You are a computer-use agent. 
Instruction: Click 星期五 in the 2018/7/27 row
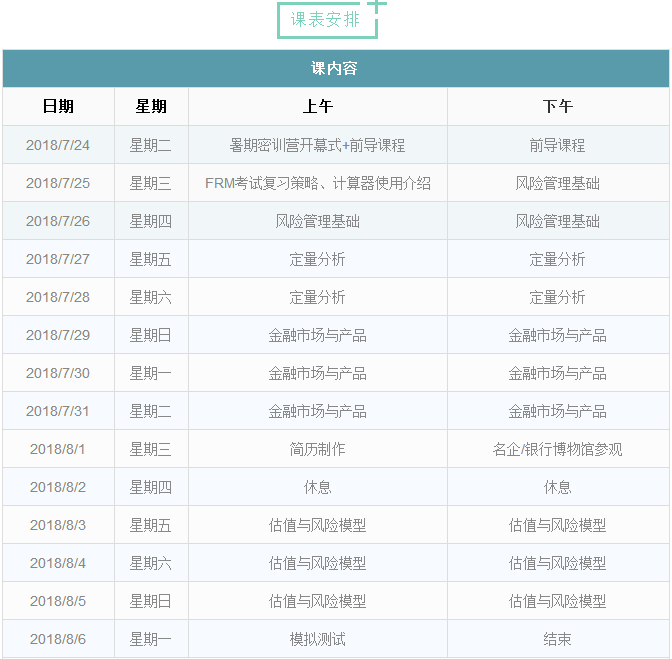[x=150, y=259]
